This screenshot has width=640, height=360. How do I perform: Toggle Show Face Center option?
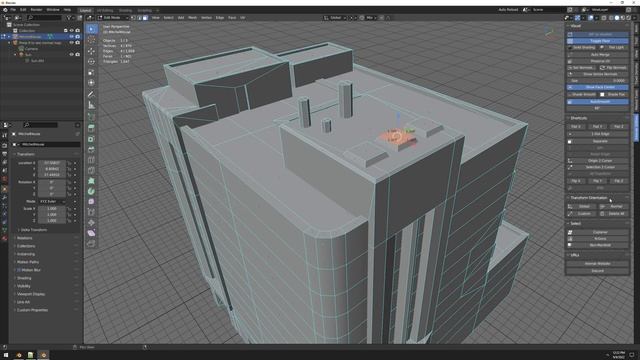598,87
